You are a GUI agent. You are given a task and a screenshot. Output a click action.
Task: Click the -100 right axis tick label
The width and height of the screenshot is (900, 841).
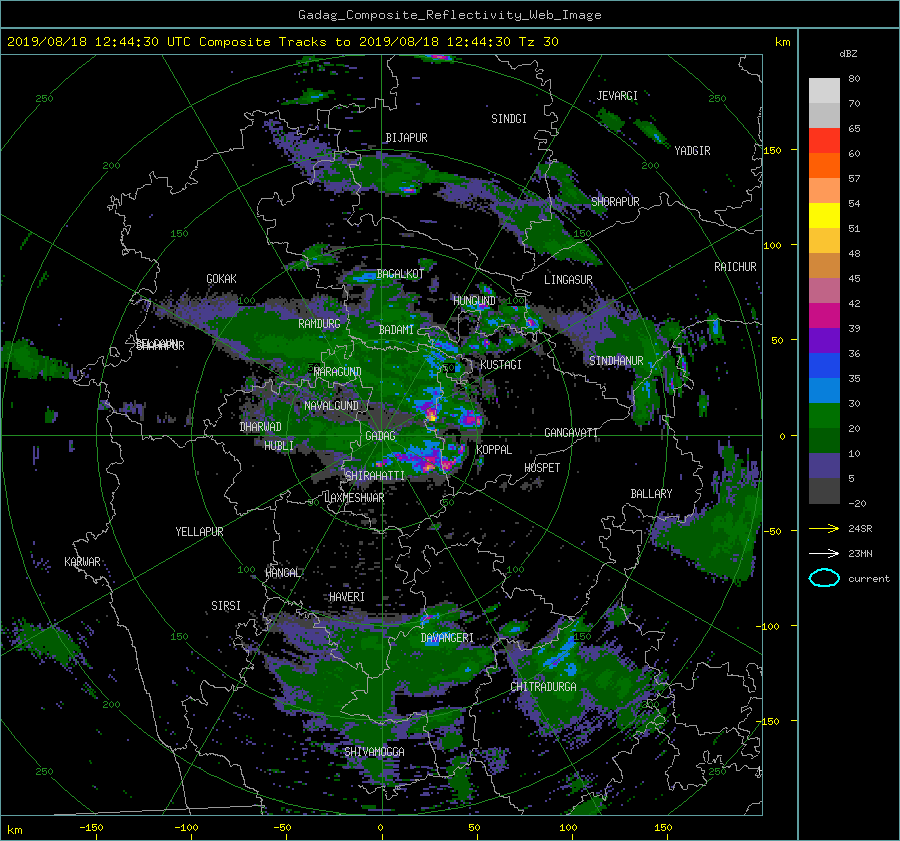click(770, 626)
